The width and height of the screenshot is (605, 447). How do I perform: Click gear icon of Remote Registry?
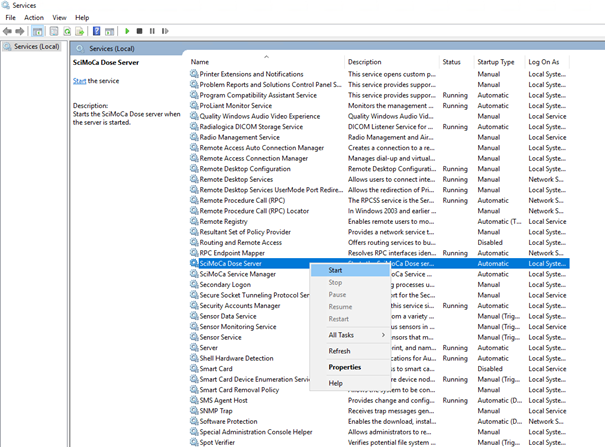tap(194, 221)
